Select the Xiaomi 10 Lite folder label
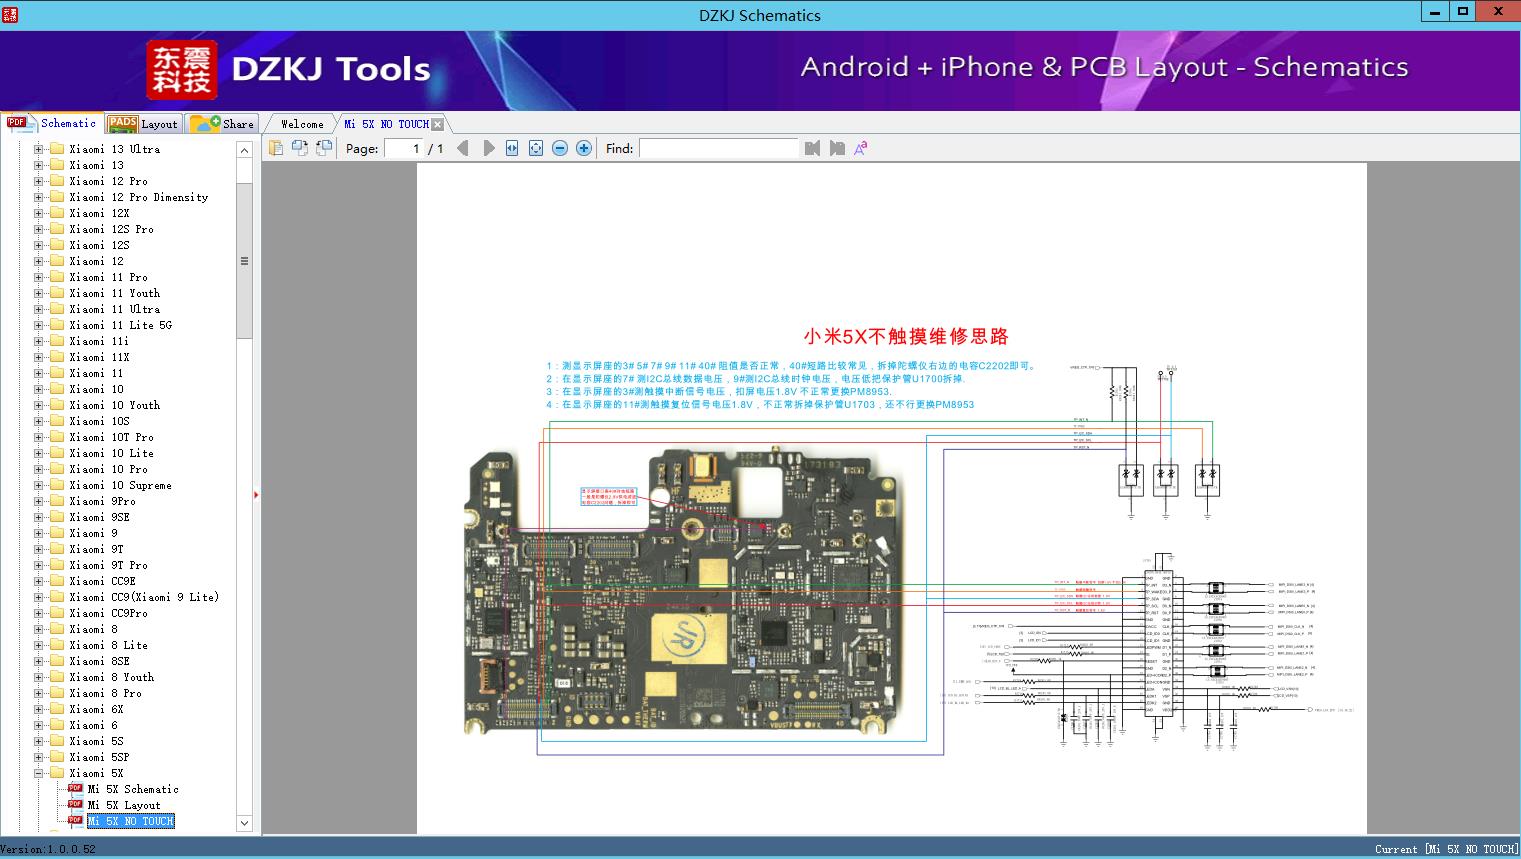Screen dimensions: 1521x859 pyautogui.click(x=111, y=453)
